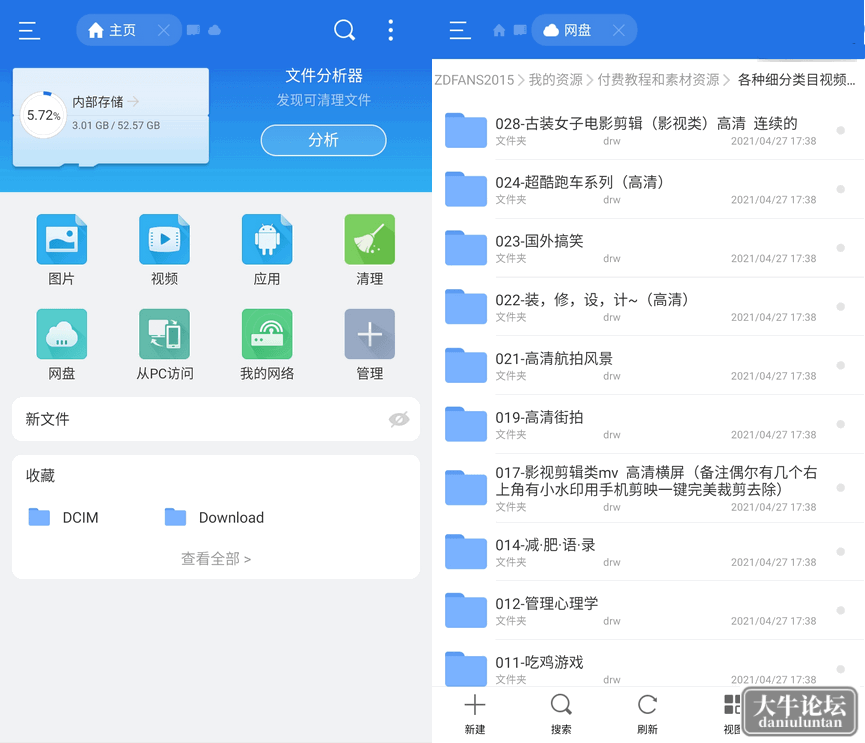This screenshot has width=865, height=743.
Task: Select the 028-古装女子电影剪辑 row circle
Action: point(841,131)
